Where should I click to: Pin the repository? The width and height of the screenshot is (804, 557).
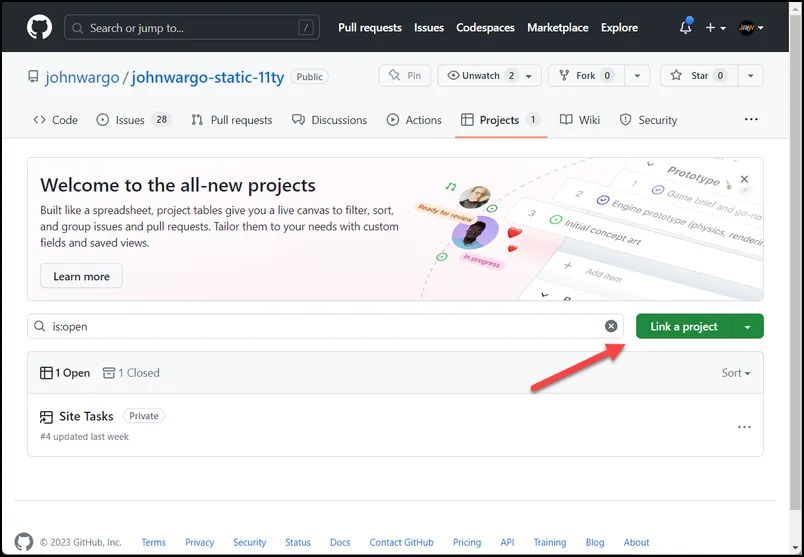click(405, 76)
